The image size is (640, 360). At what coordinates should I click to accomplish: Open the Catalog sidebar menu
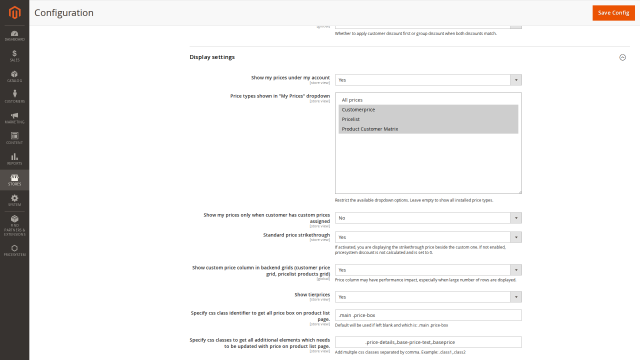pos(15,77)
